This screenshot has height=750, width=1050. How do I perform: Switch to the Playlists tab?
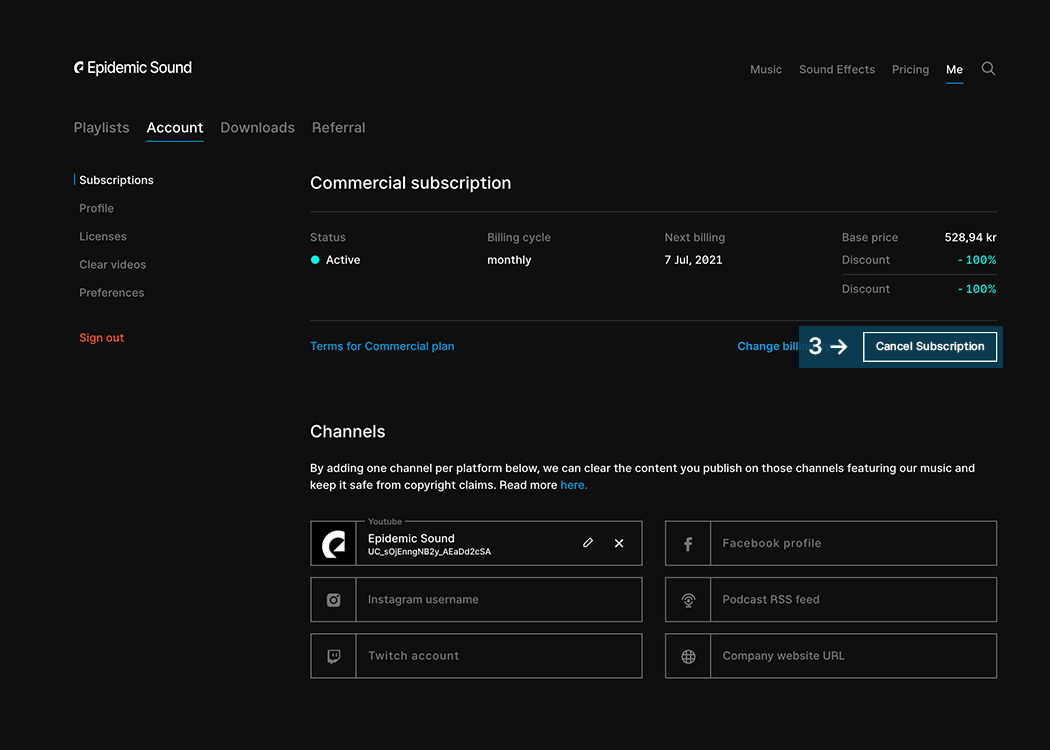(x=101, y=128)
